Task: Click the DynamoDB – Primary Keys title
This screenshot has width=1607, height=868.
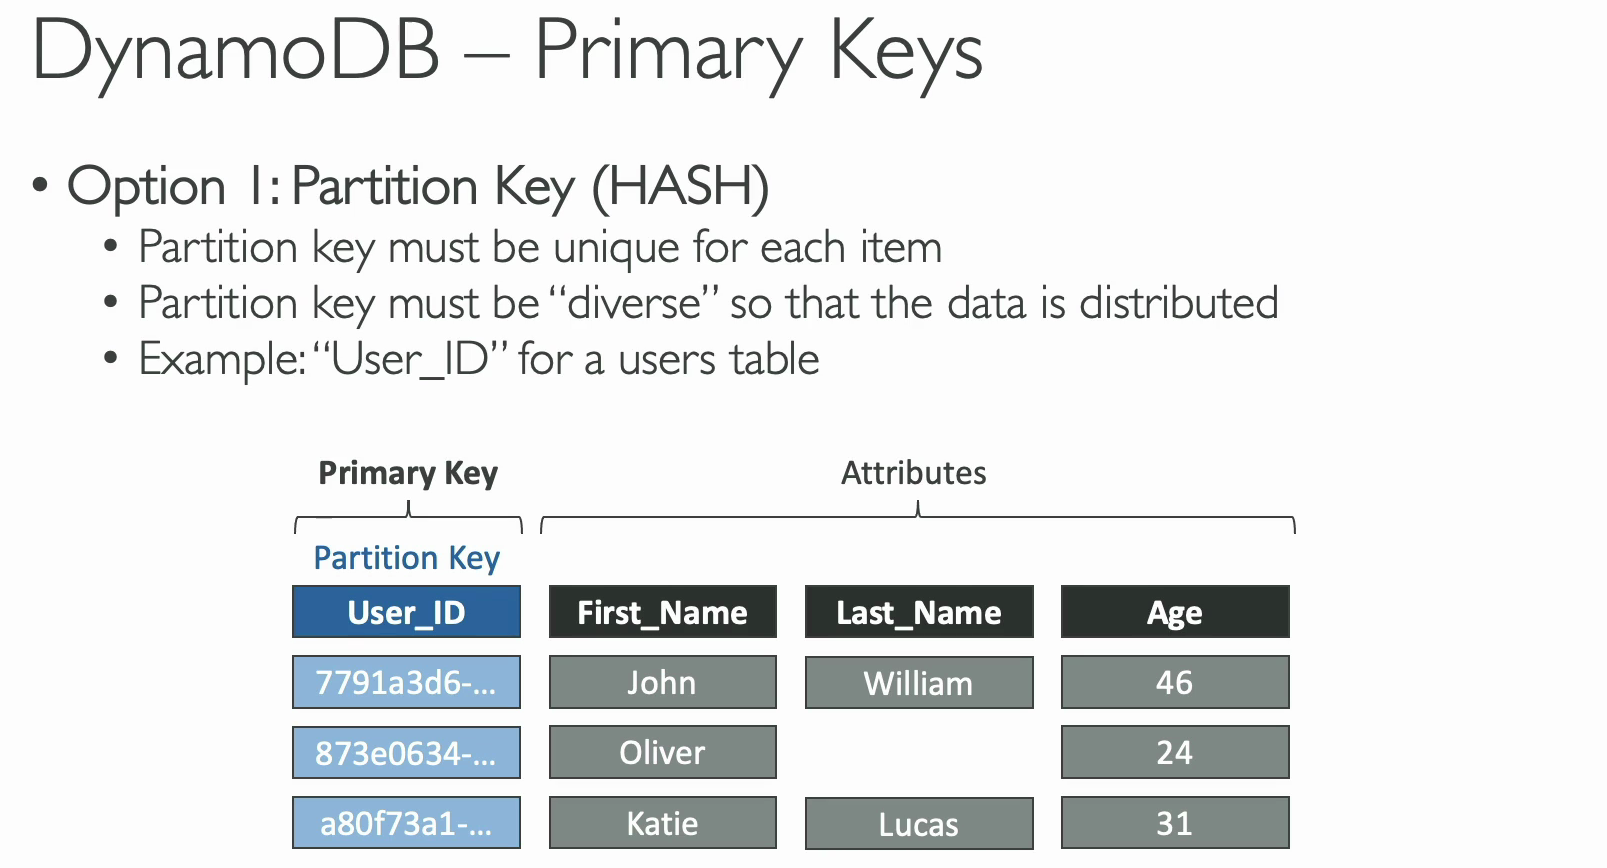Action: coord(507,50)
